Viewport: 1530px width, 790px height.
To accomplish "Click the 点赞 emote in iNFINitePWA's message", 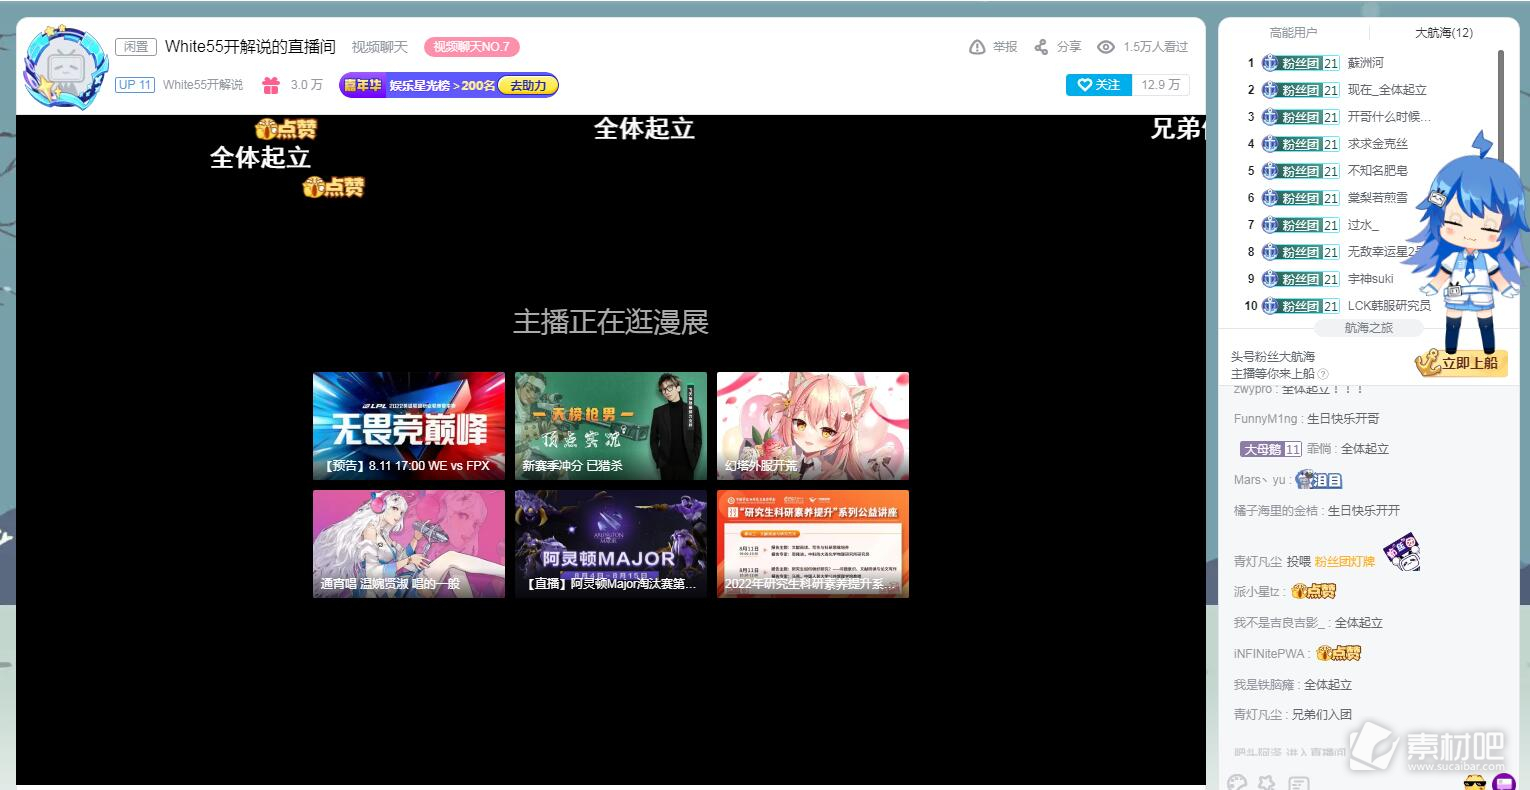I will coord(1339,653).
